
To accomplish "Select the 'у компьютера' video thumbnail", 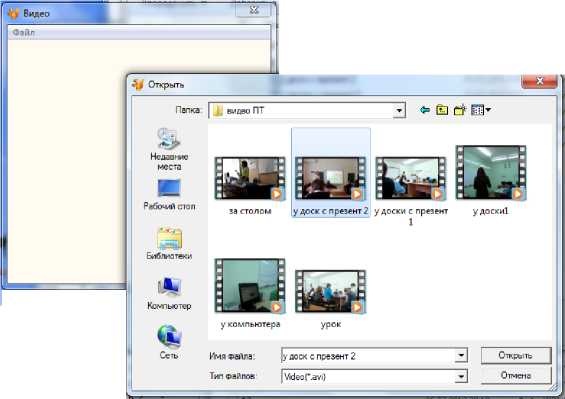I will tap(250, 293).
